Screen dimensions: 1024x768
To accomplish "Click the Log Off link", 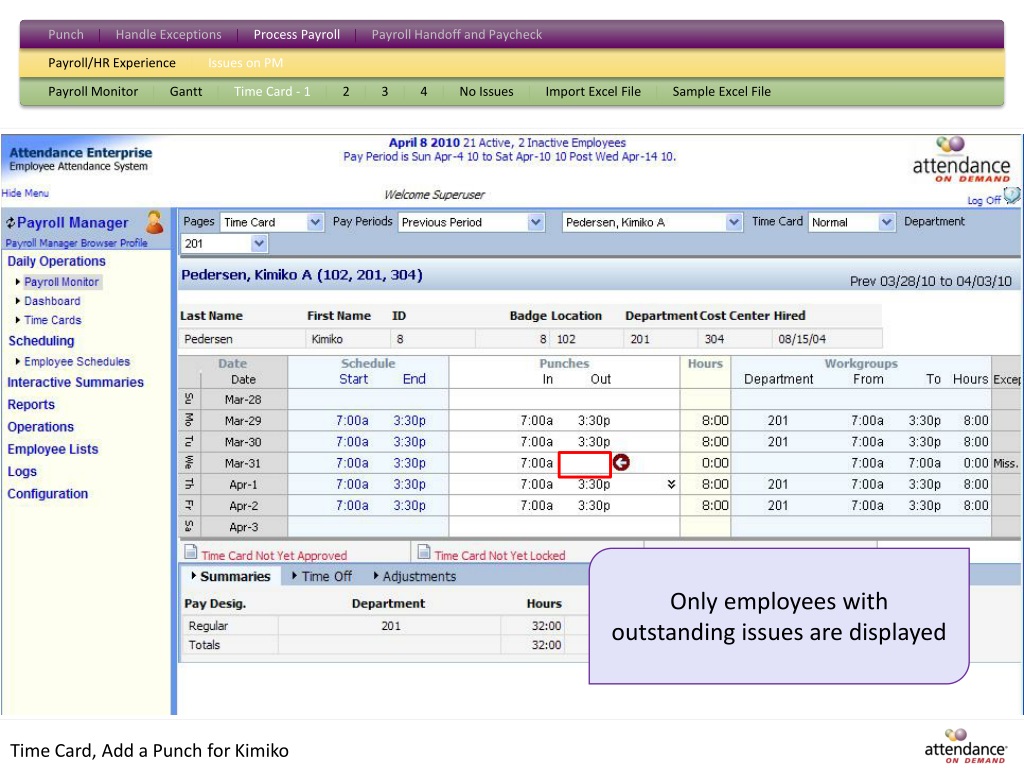I will 984,200.
